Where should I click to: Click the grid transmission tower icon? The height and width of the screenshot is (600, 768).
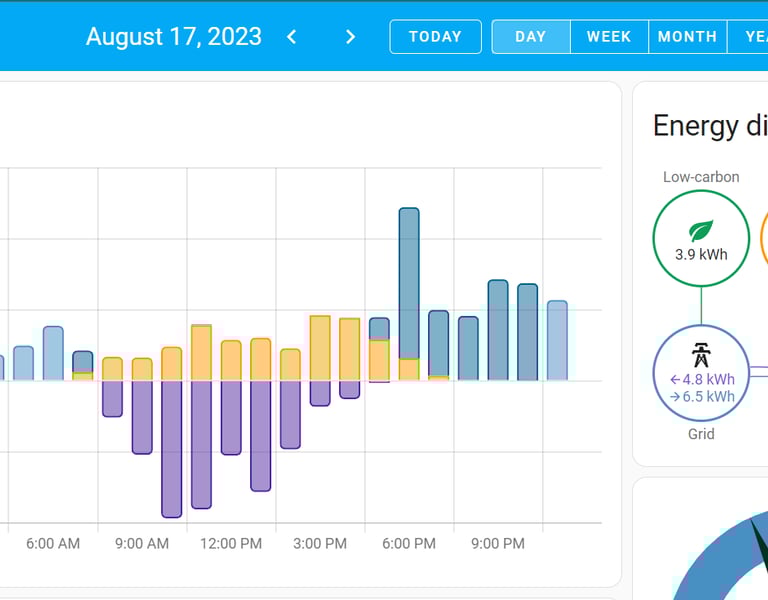tap(701, 355)
